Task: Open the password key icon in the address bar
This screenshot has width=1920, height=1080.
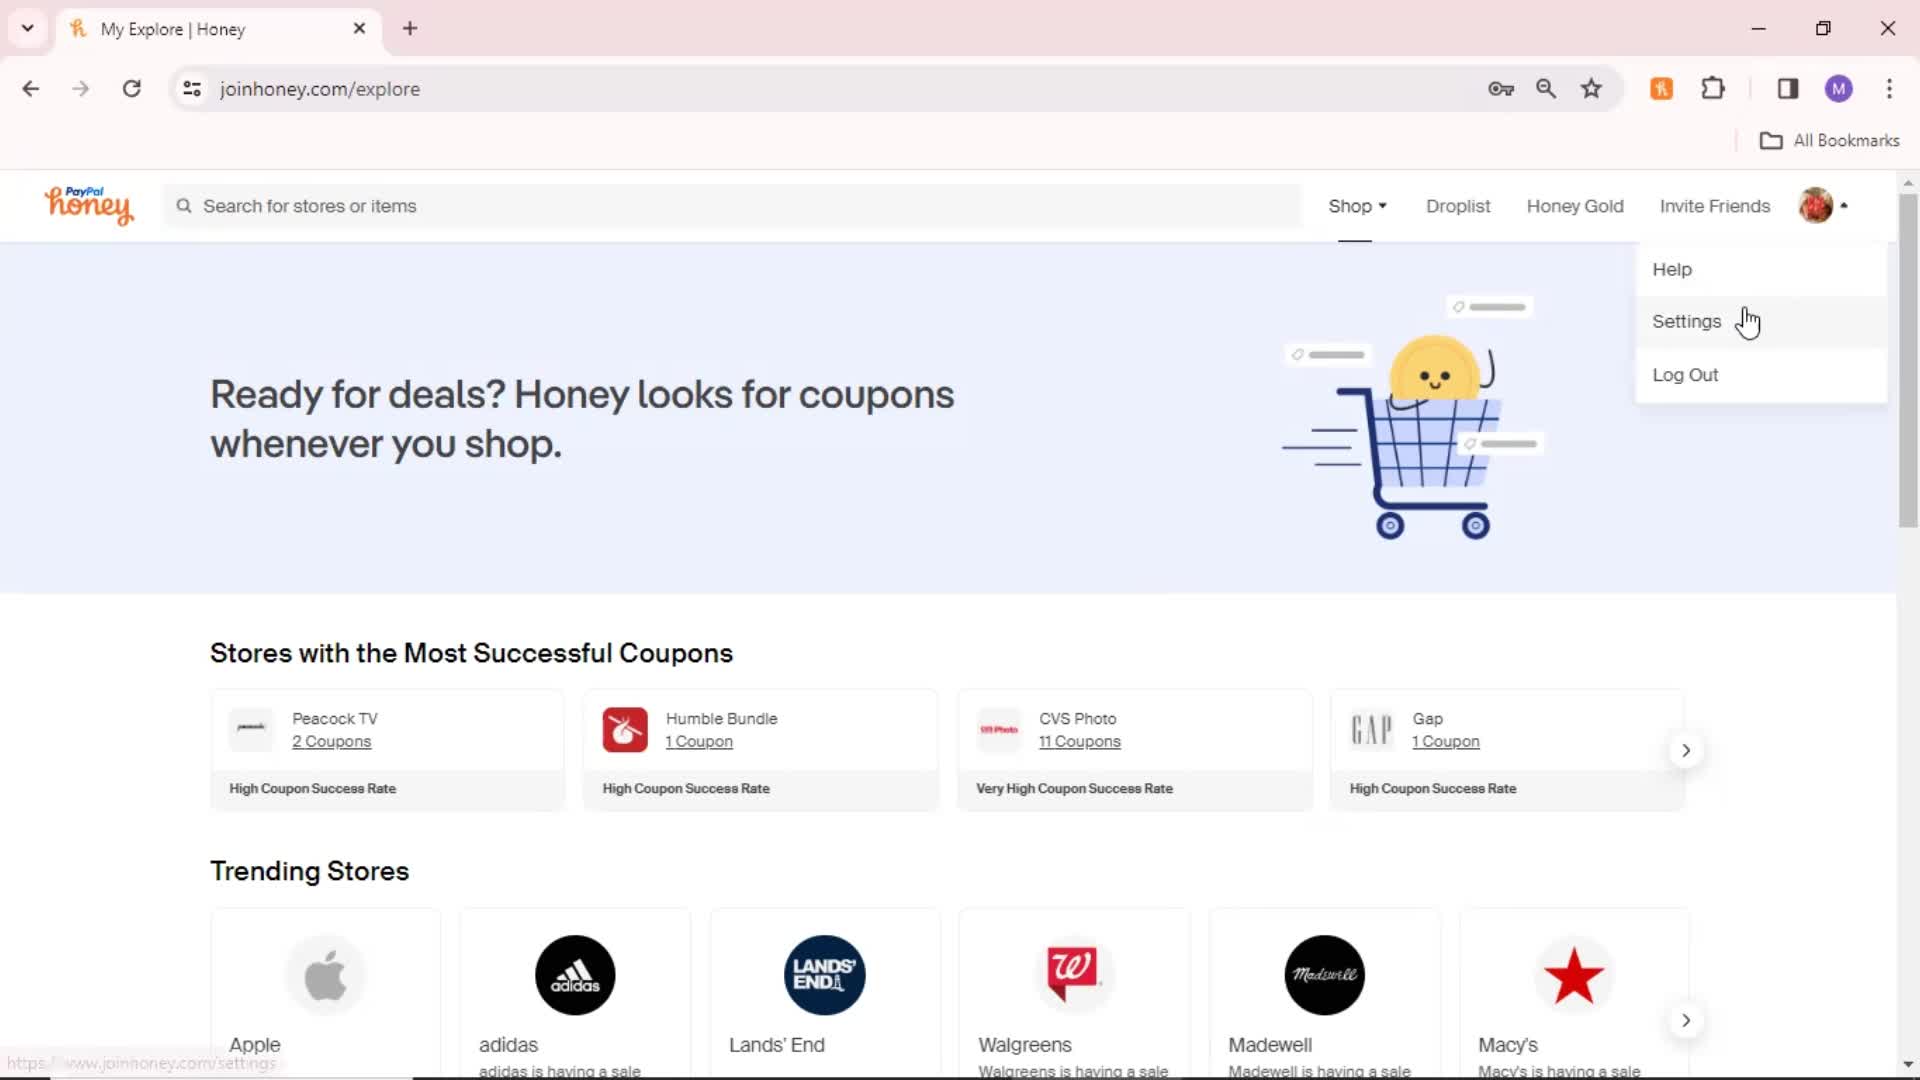Action: tap(1500, 89)
